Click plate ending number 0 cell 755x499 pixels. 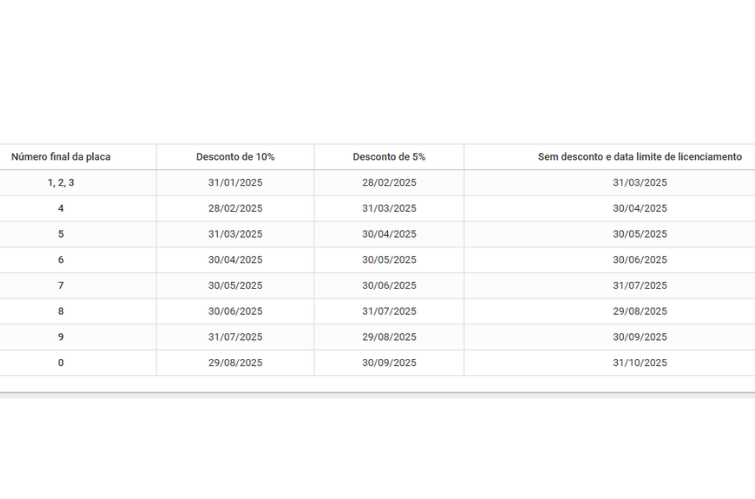click(x=60, y=363)
